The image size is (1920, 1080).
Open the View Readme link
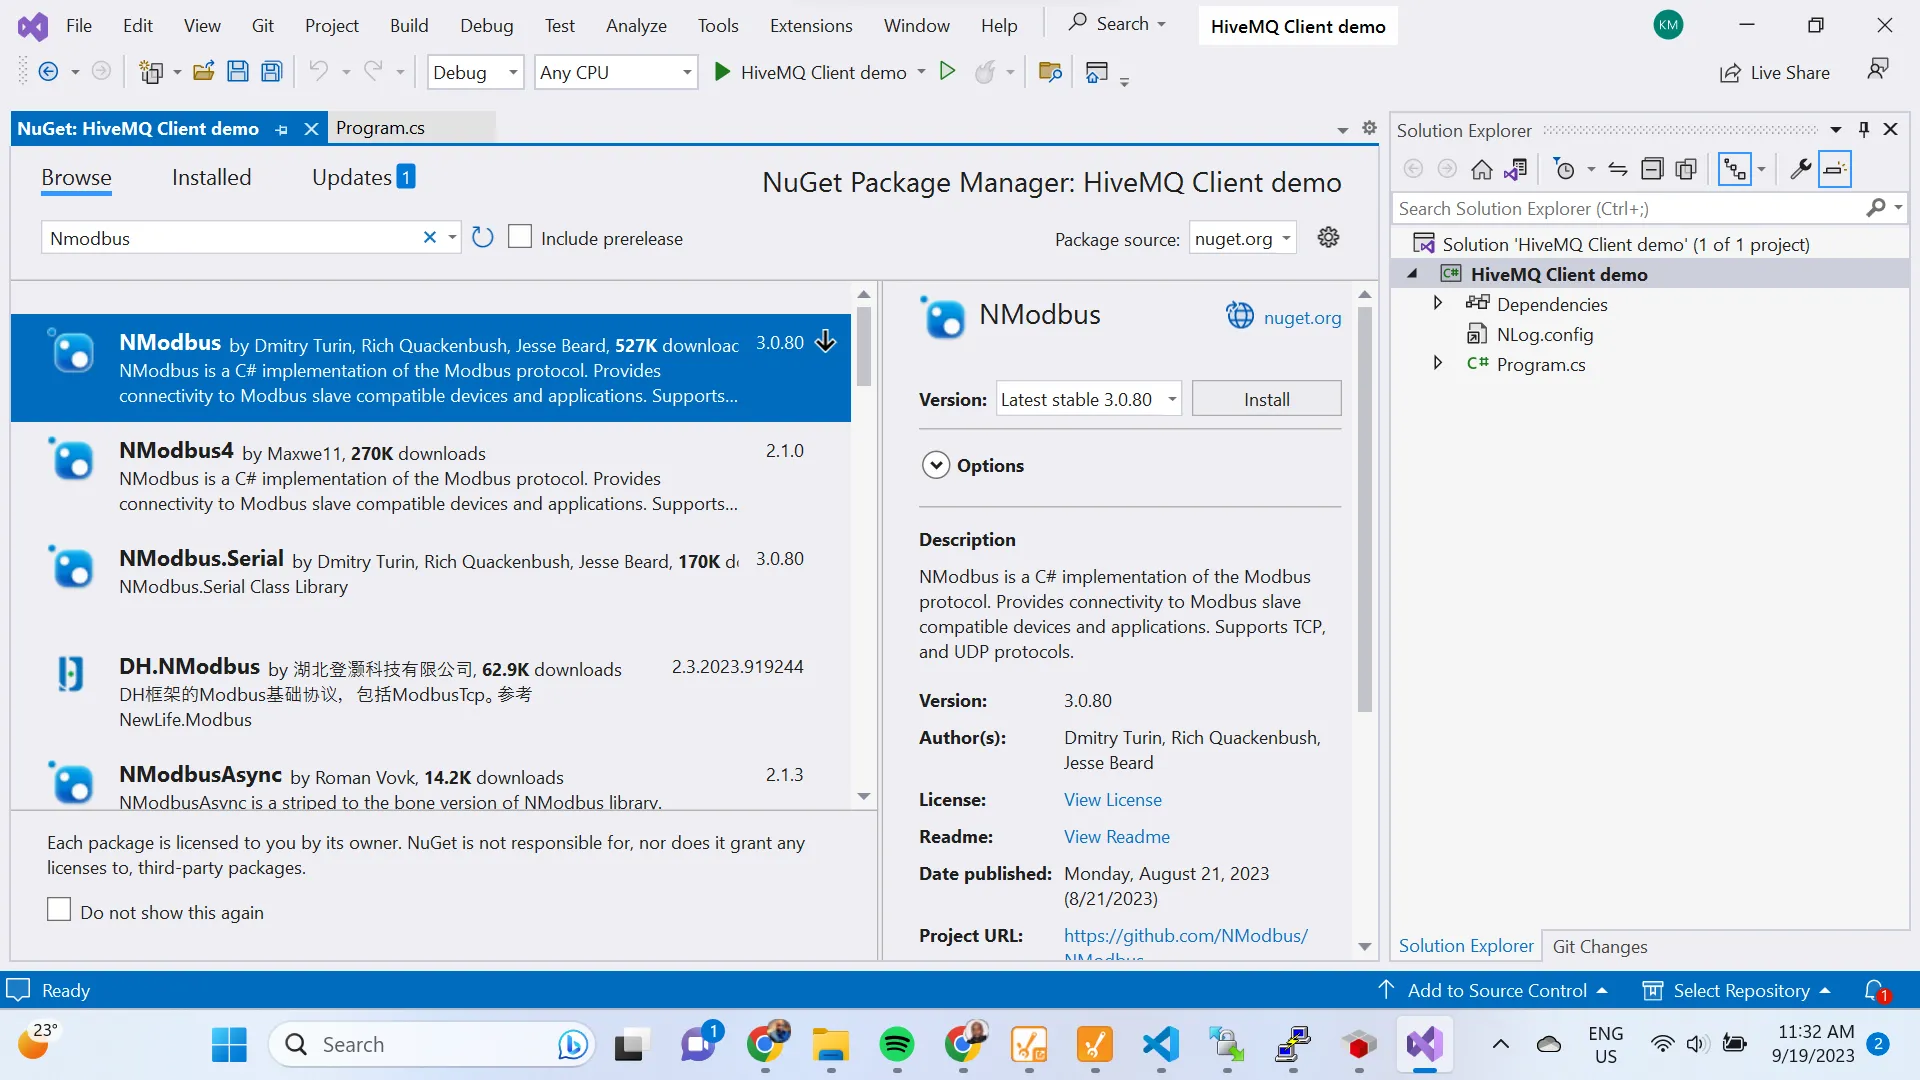tap(1116, 837)
